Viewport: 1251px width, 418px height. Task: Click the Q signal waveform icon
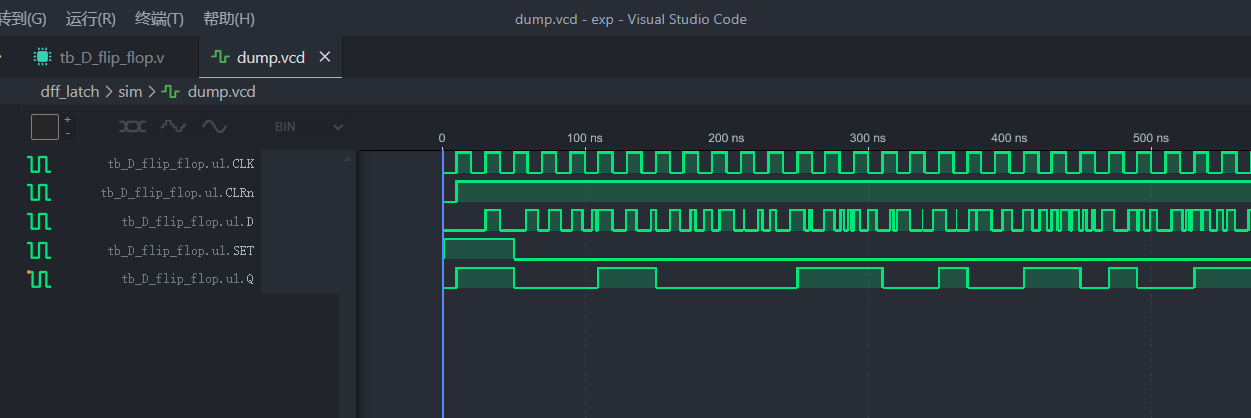point(39,279)
